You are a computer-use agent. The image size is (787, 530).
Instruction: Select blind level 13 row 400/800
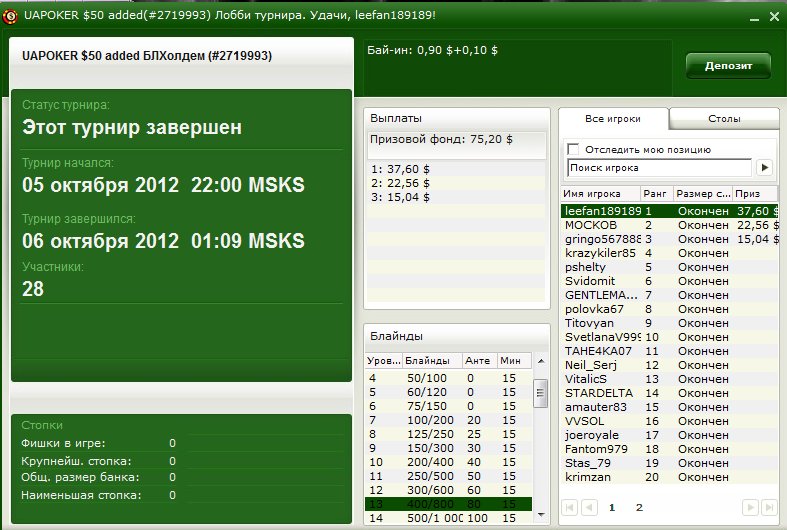(x=449, y=504)
